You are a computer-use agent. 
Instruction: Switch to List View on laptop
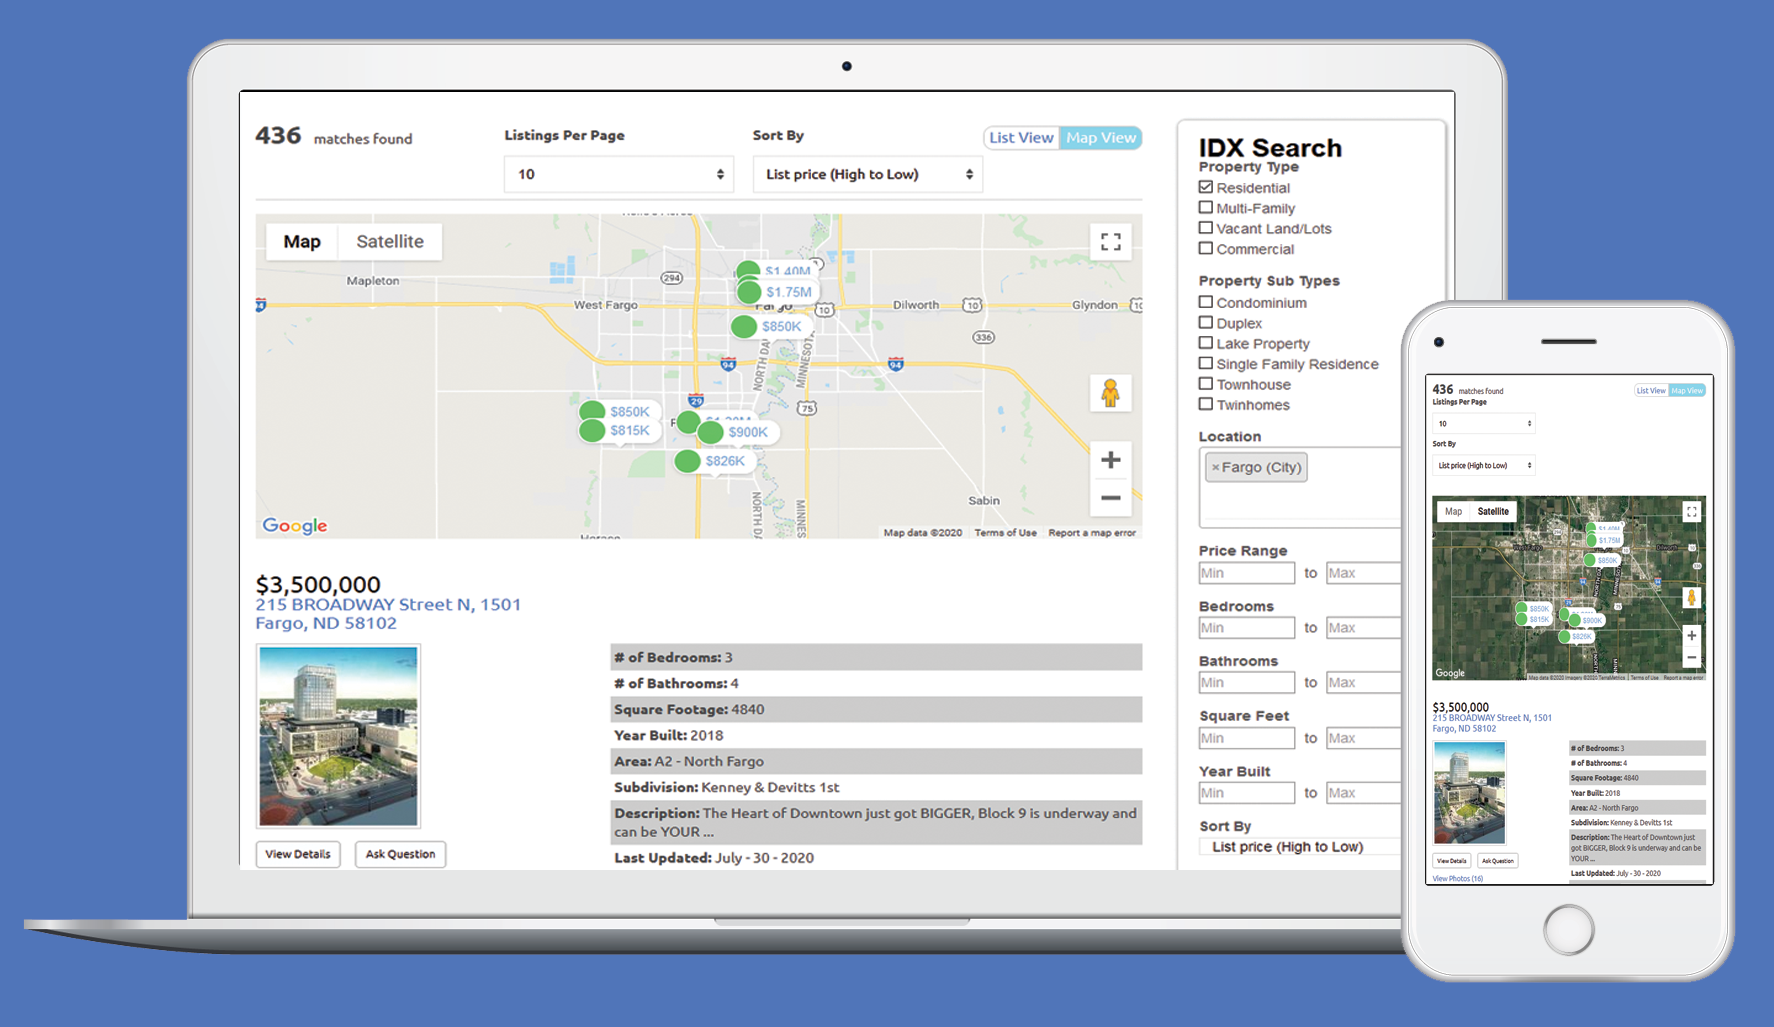coord(1021,138)
